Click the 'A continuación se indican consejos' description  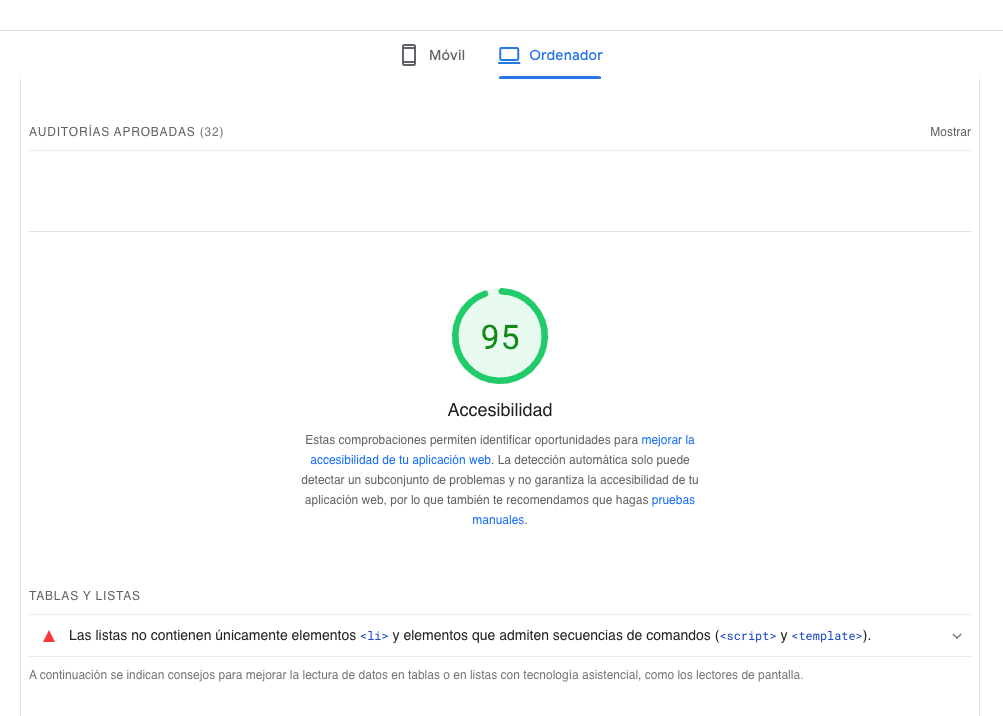415,675
